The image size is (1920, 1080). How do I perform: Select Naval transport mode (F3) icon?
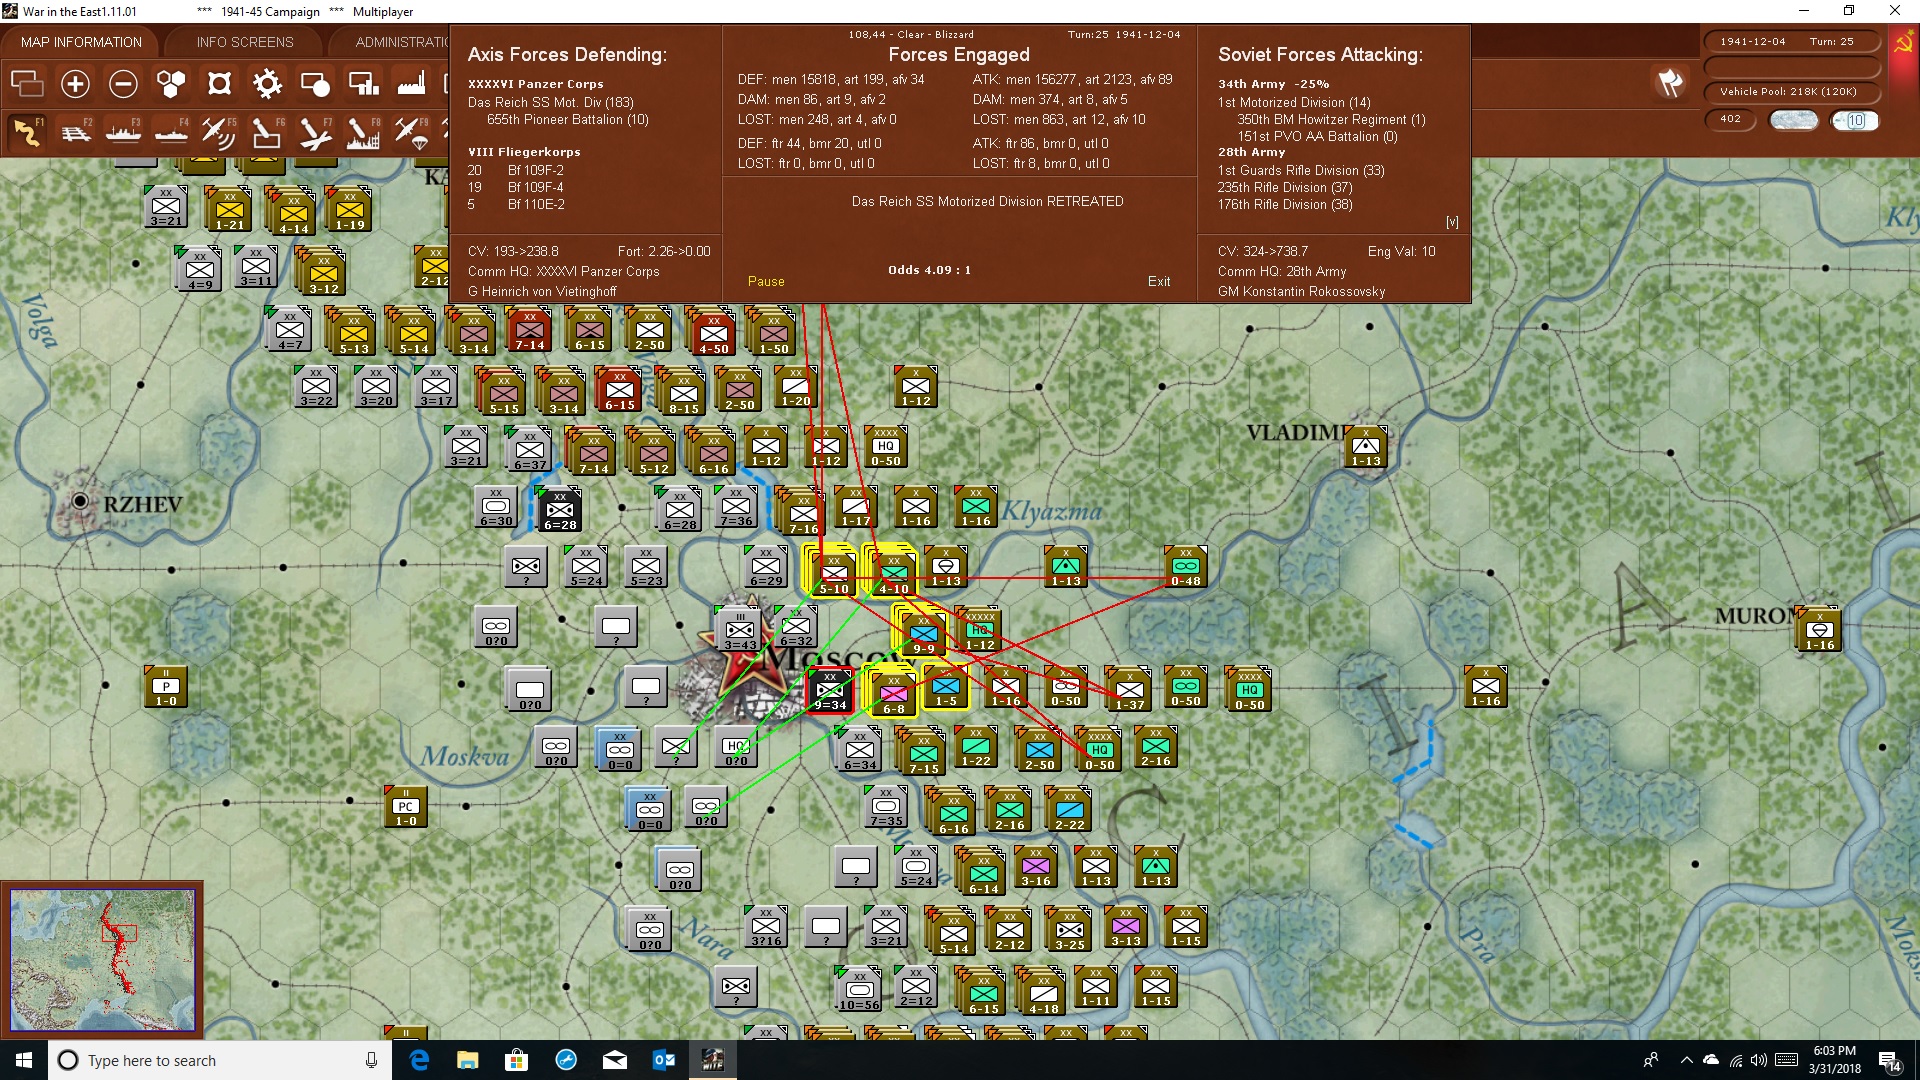pos(123,132)
